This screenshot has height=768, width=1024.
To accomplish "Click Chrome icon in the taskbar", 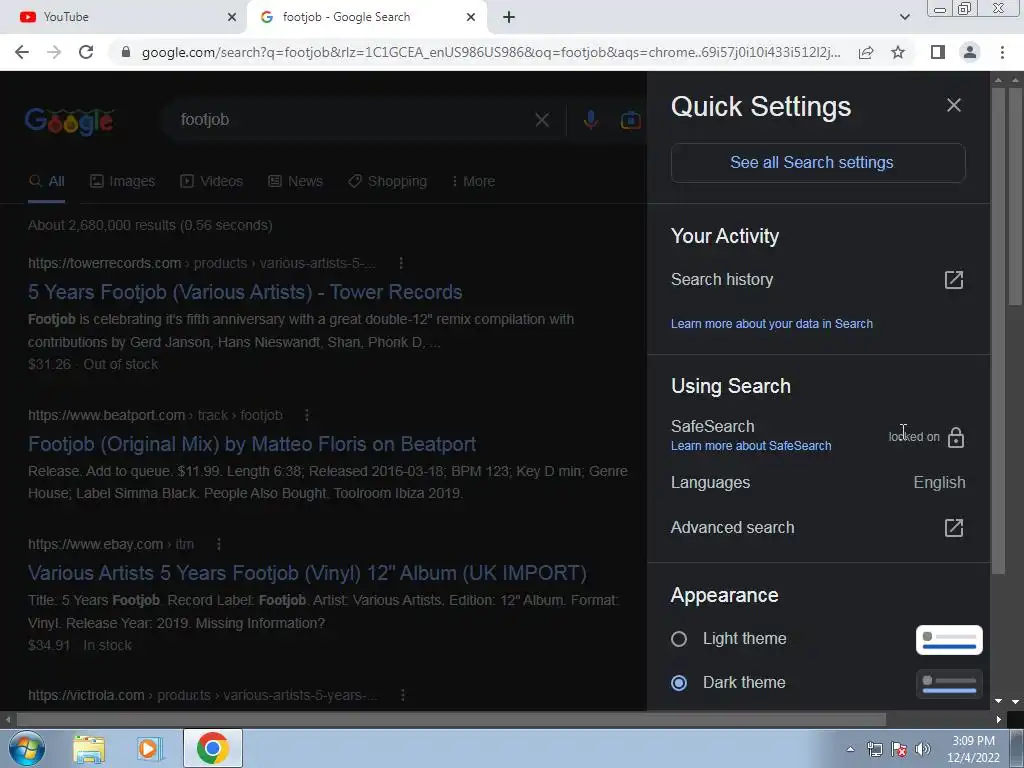I will pyautogui.click(x=212, y=748).
